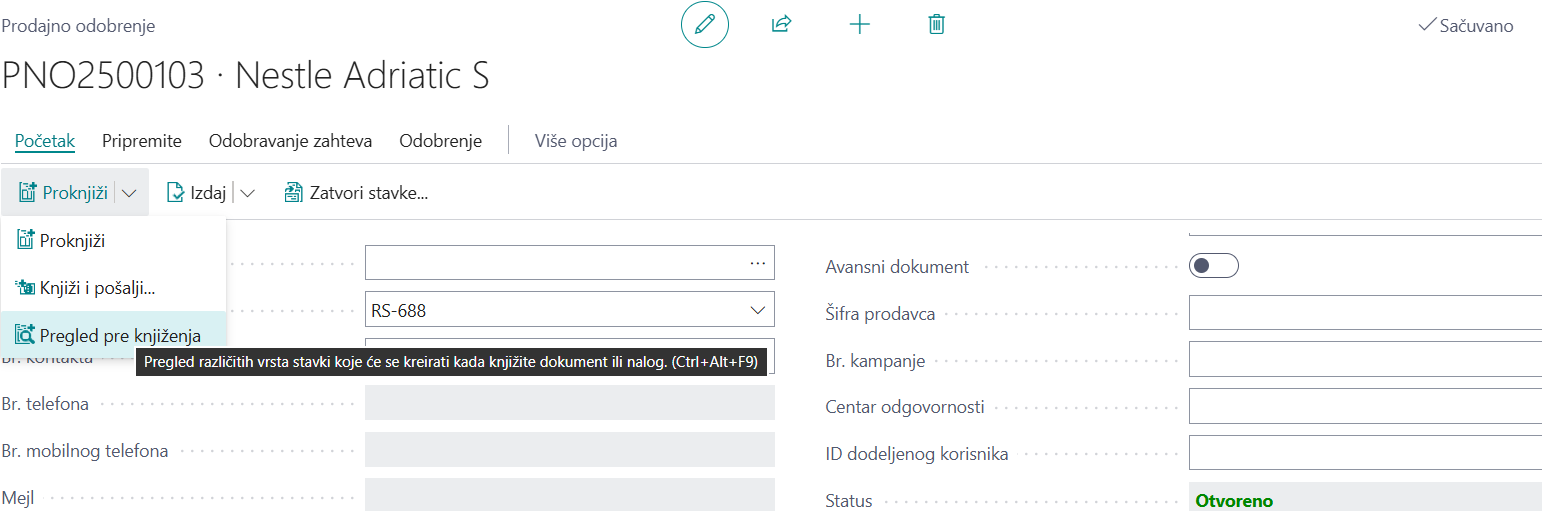This screenshot has width=1542, height=511.
Task: Toggle the Avansni dokument switch
Action: click(x=1213, y=266)
